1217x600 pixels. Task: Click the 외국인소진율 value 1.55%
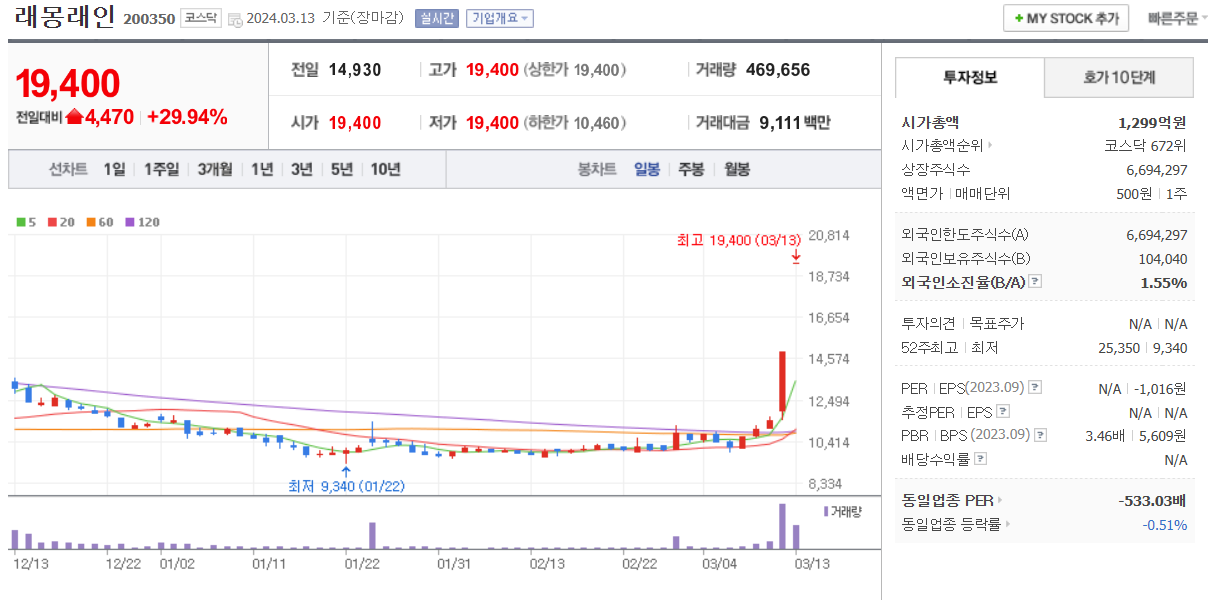[1164, 283]
